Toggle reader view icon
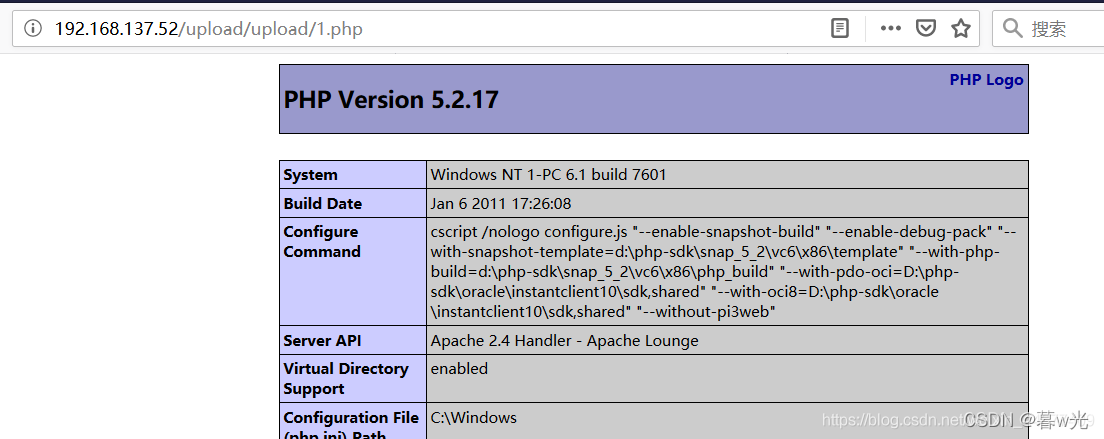Viewport: 1104px width, 439px height. coord(839,28)
